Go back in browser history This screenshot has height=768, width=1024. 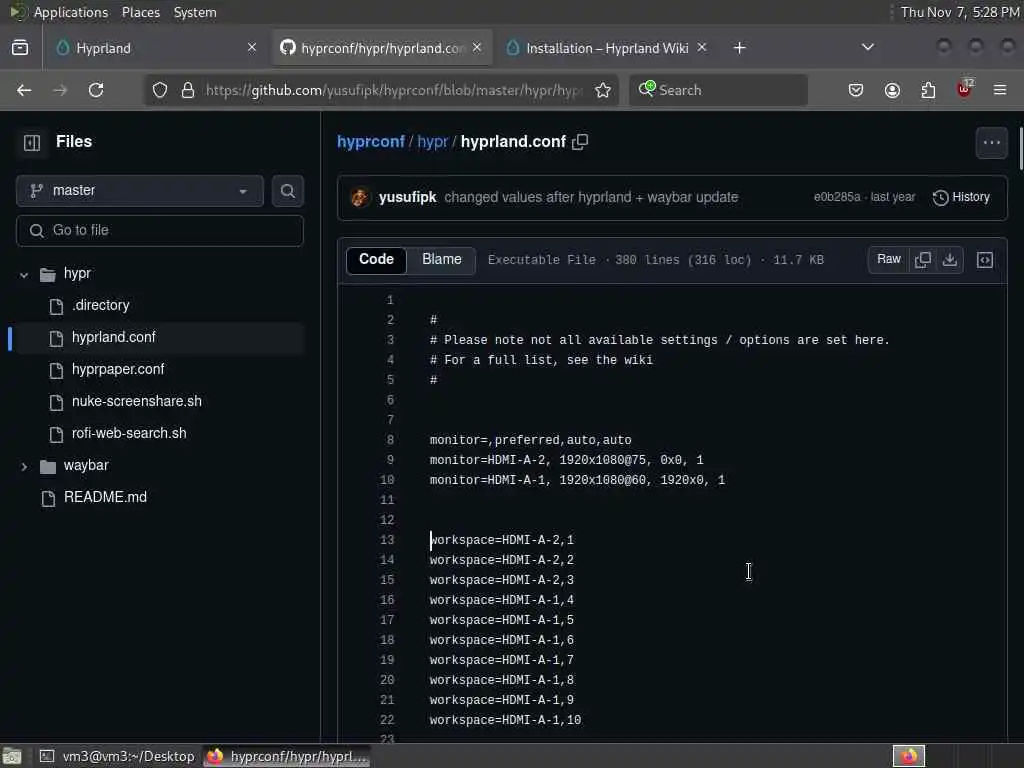[x=24, y=90]
